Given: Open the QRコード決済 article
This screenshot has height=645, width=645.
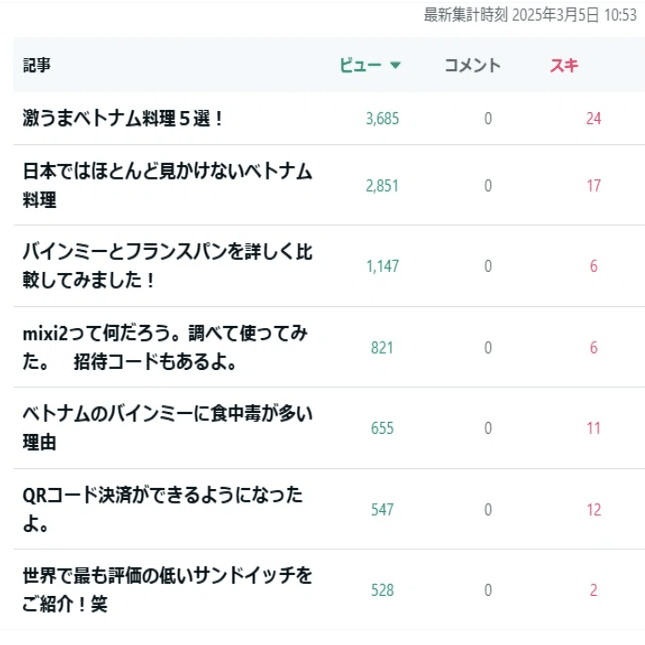Looking at the screenshot, I should (163, 509).
